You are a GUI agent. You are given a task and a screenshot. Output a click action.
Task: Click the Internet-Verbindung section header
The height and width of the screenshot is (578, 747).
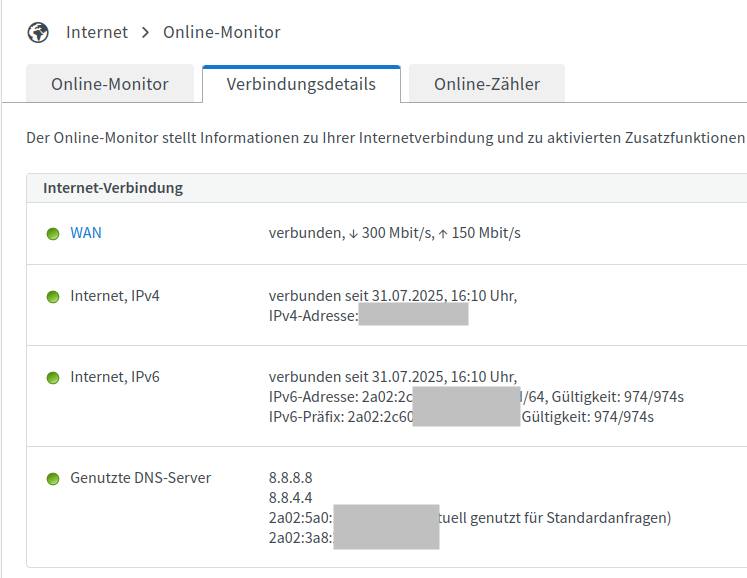tap(113, 188)
